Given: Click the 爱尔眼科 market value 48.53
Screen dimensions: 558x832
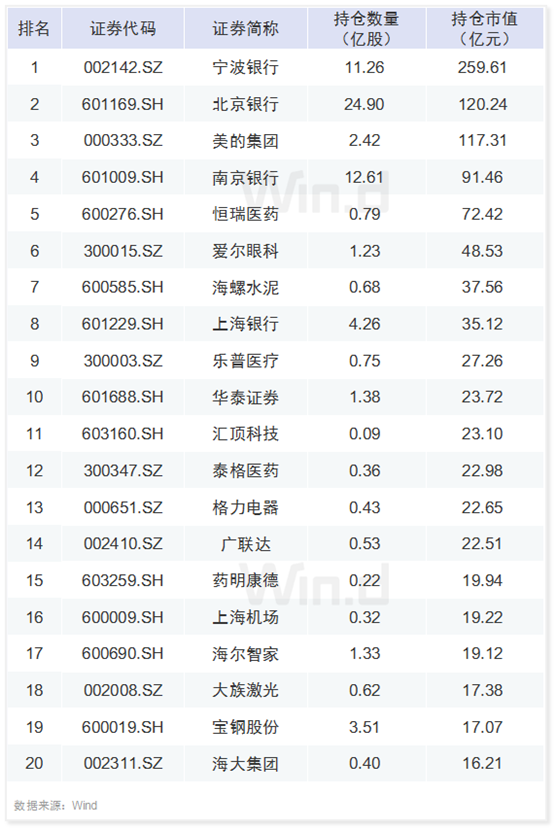Looking at the screenshot, I should 482,250.
